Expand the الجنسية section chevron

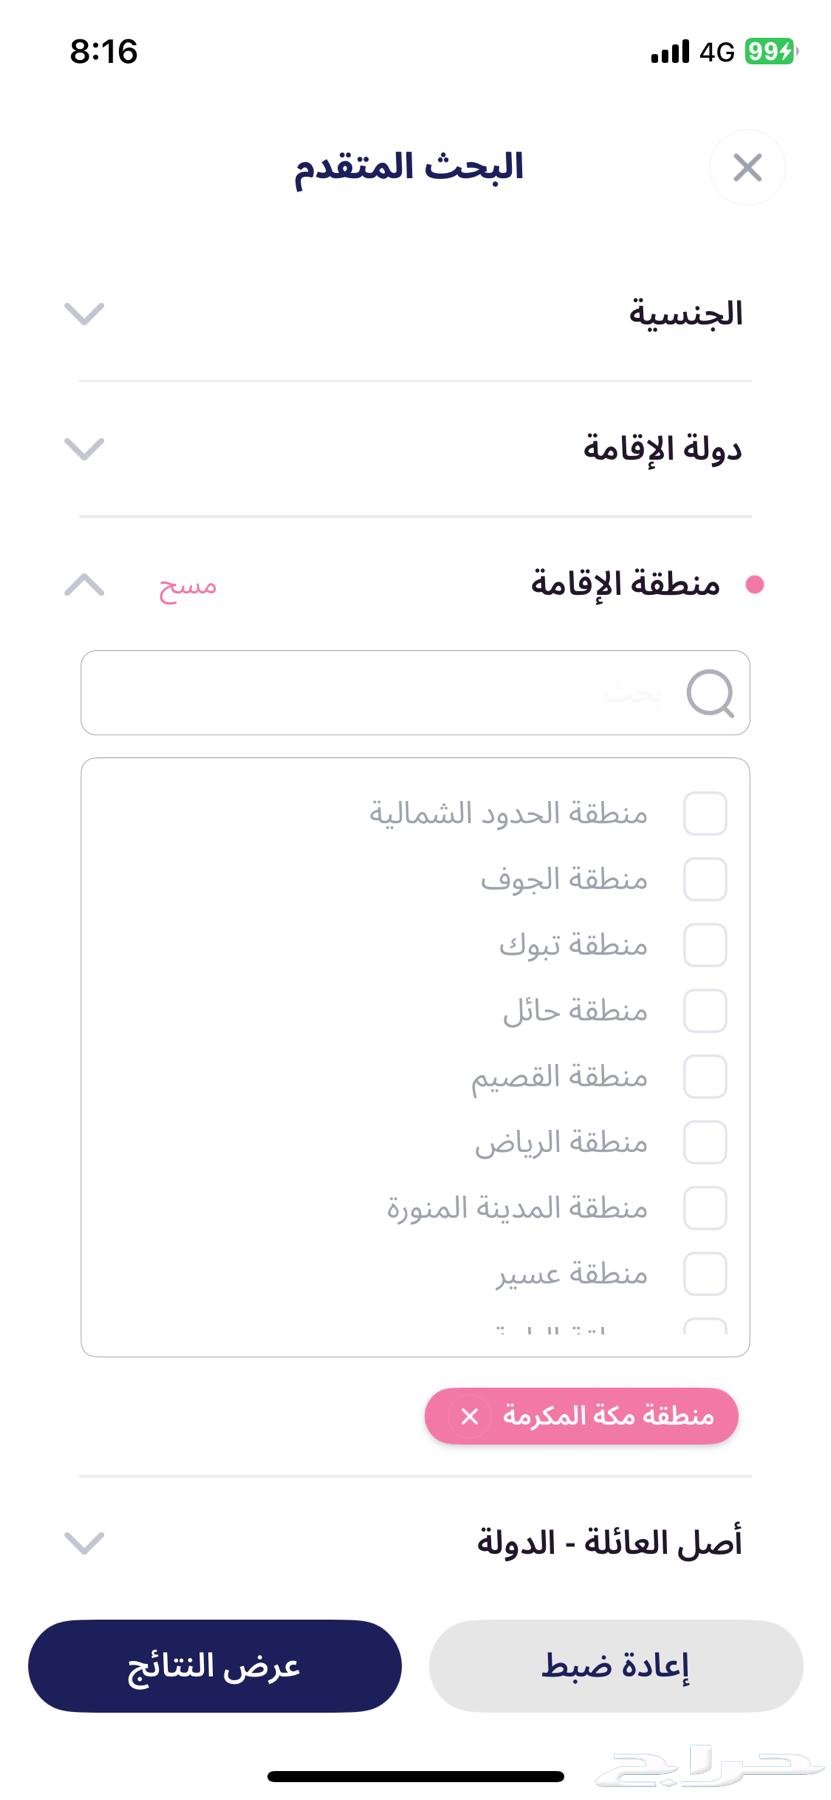point(84,314)
